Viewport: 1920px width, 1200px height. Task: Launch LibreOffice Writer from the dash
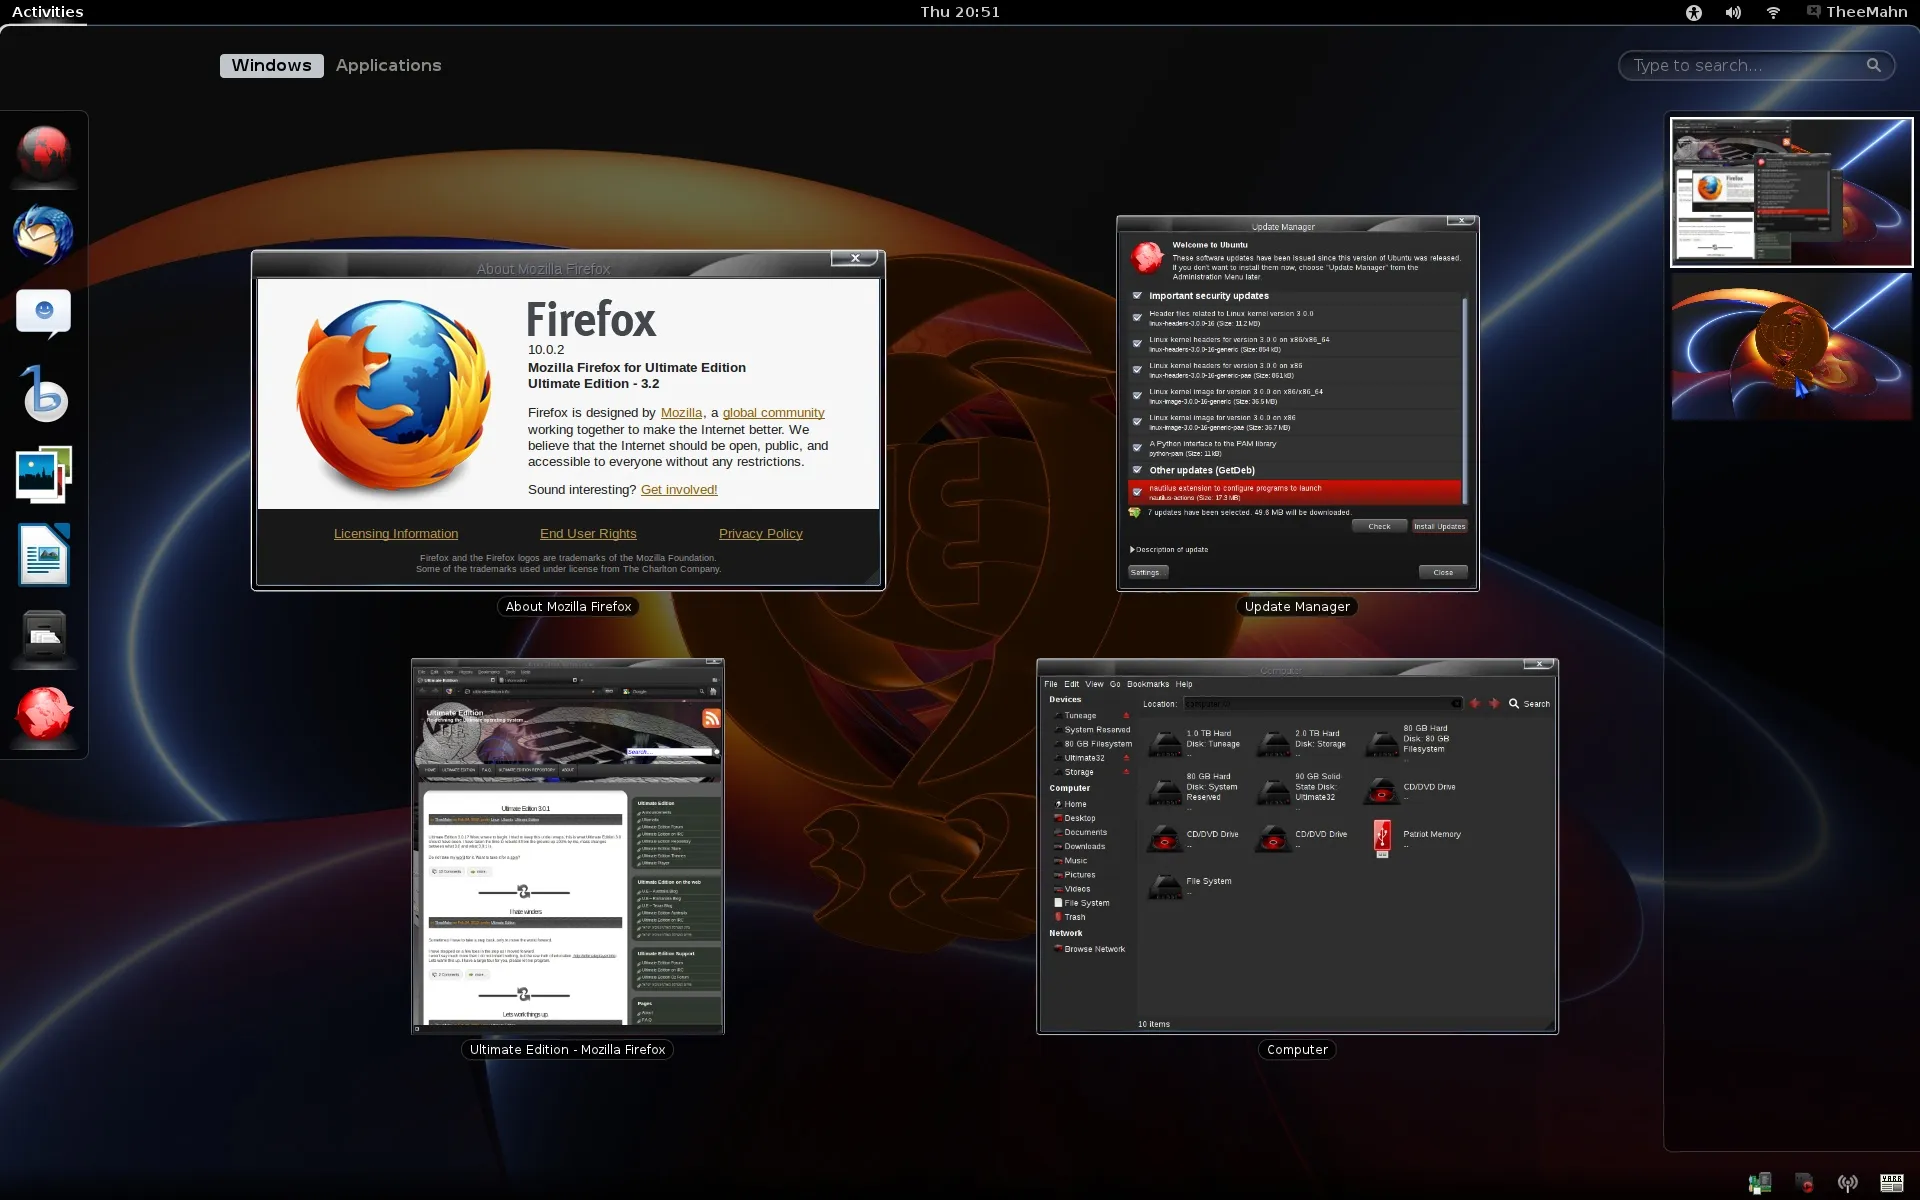coord(43,555)
